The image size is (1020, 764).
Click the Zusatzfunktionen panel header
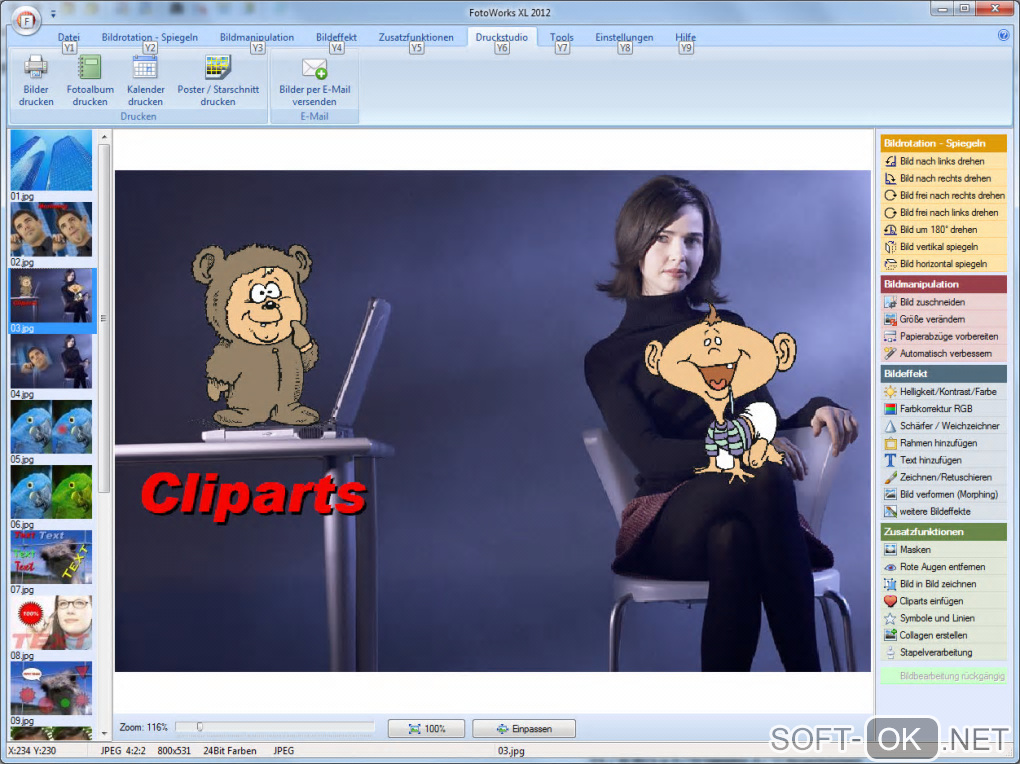(943, 532)
